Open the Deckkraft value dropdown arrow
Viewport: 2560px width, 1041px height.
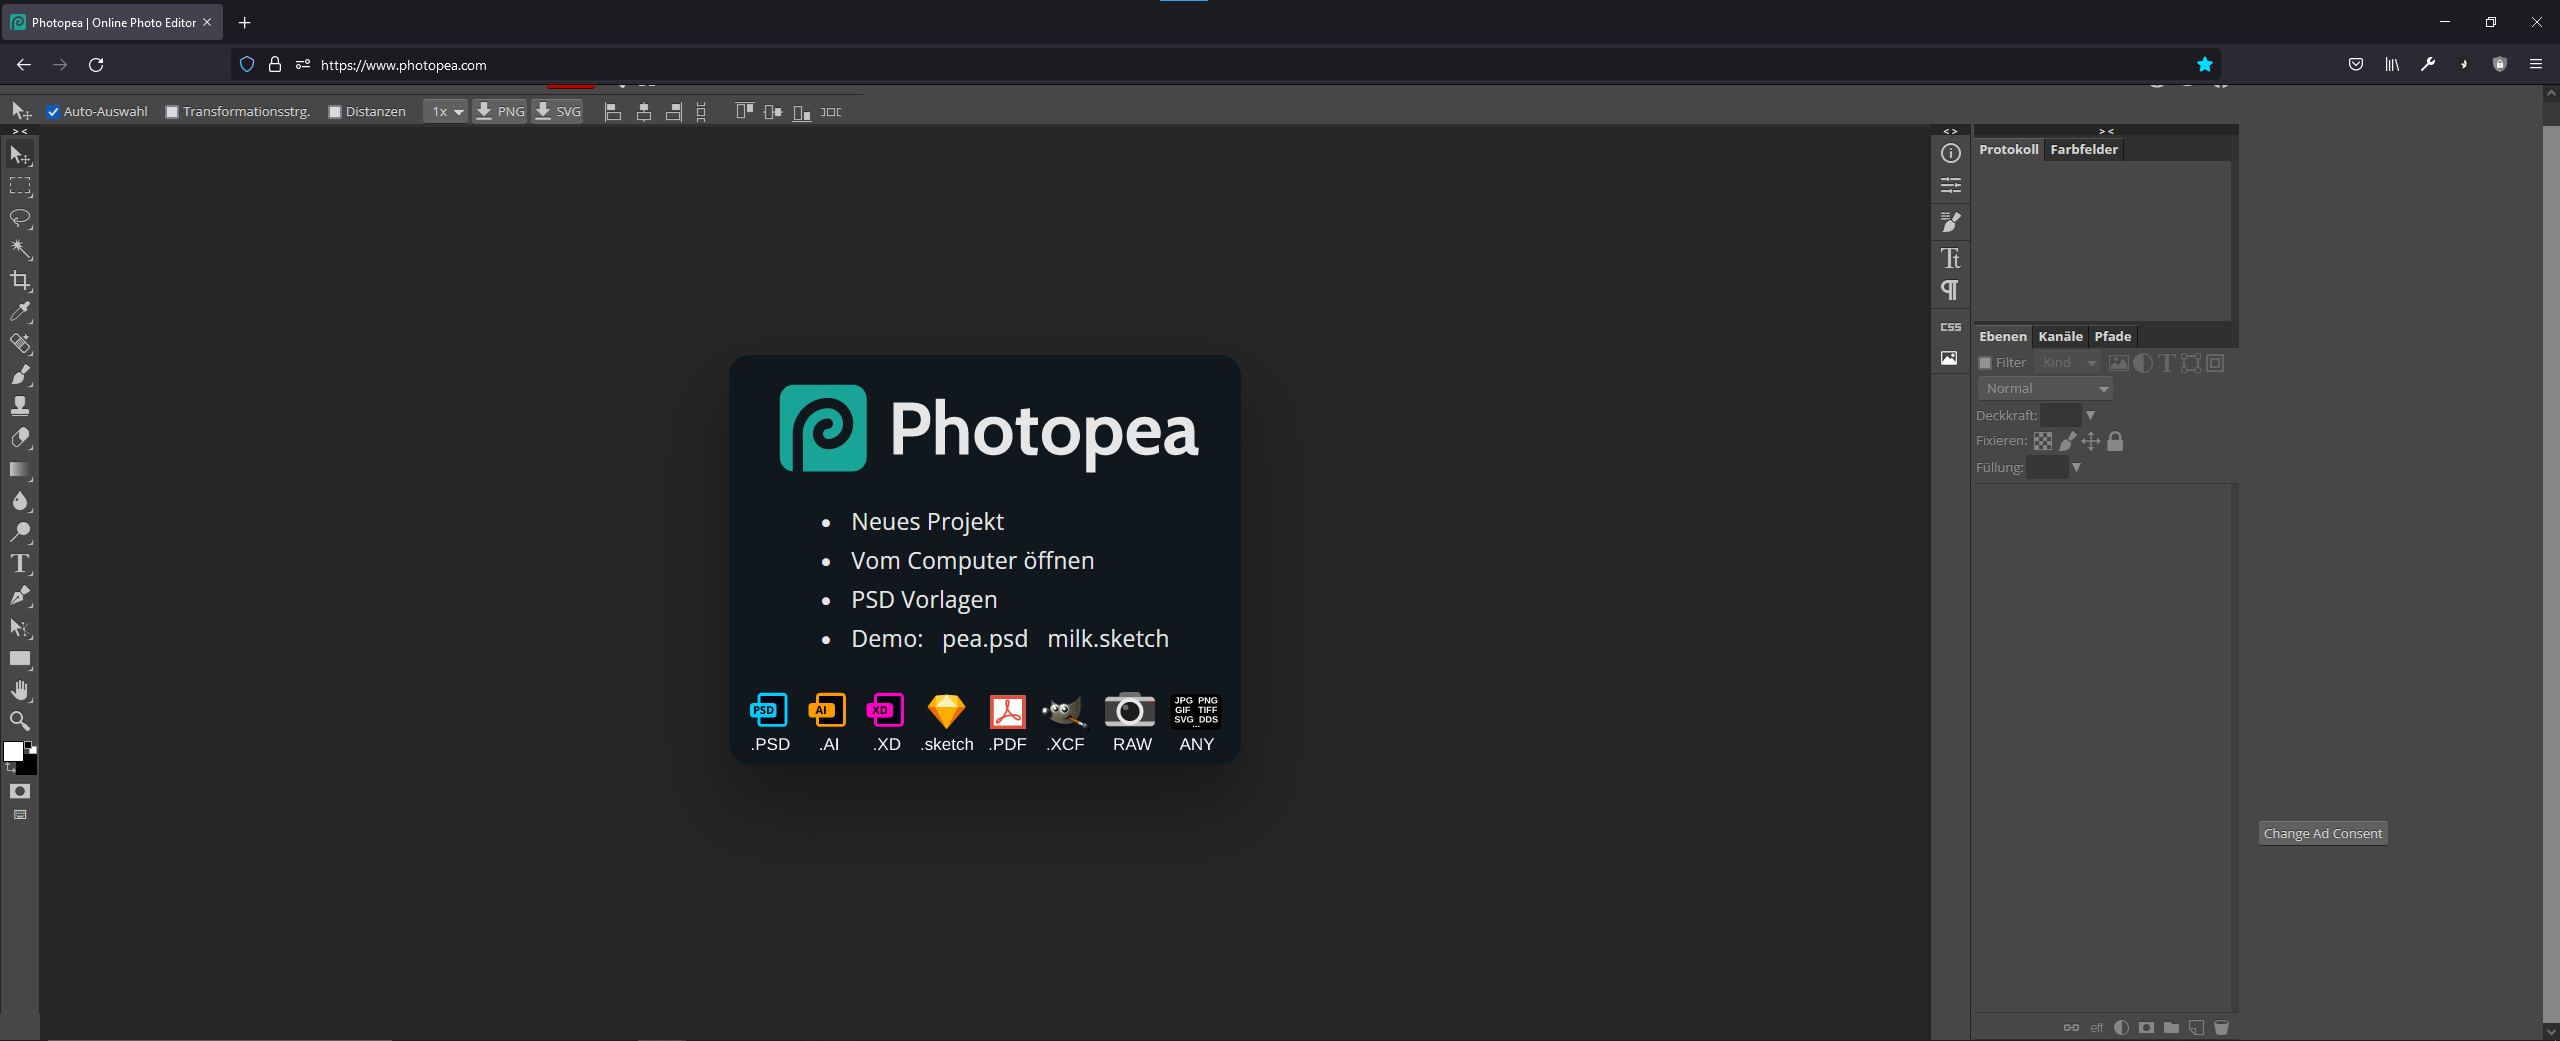(x=2090, y=415)
